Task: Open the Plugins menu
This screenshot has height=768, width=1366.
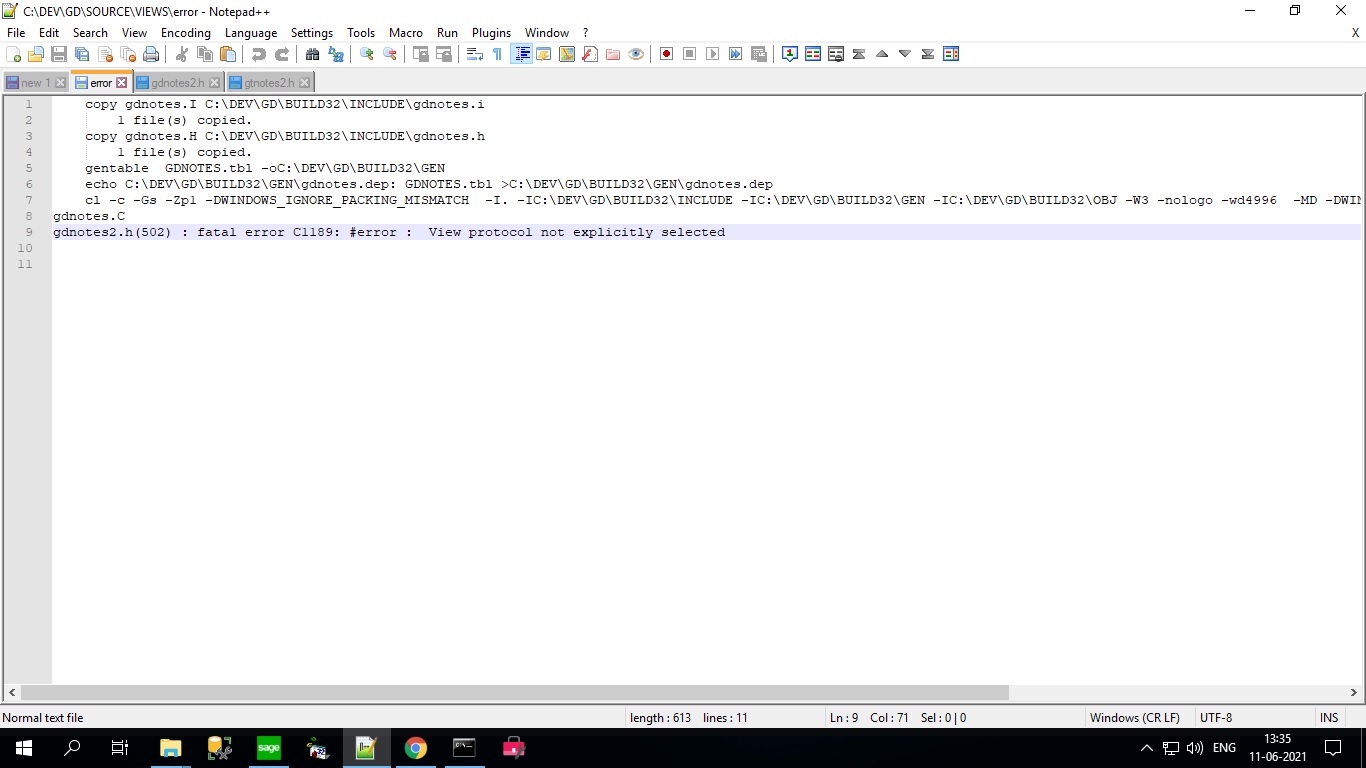Action: click(491, 32)
